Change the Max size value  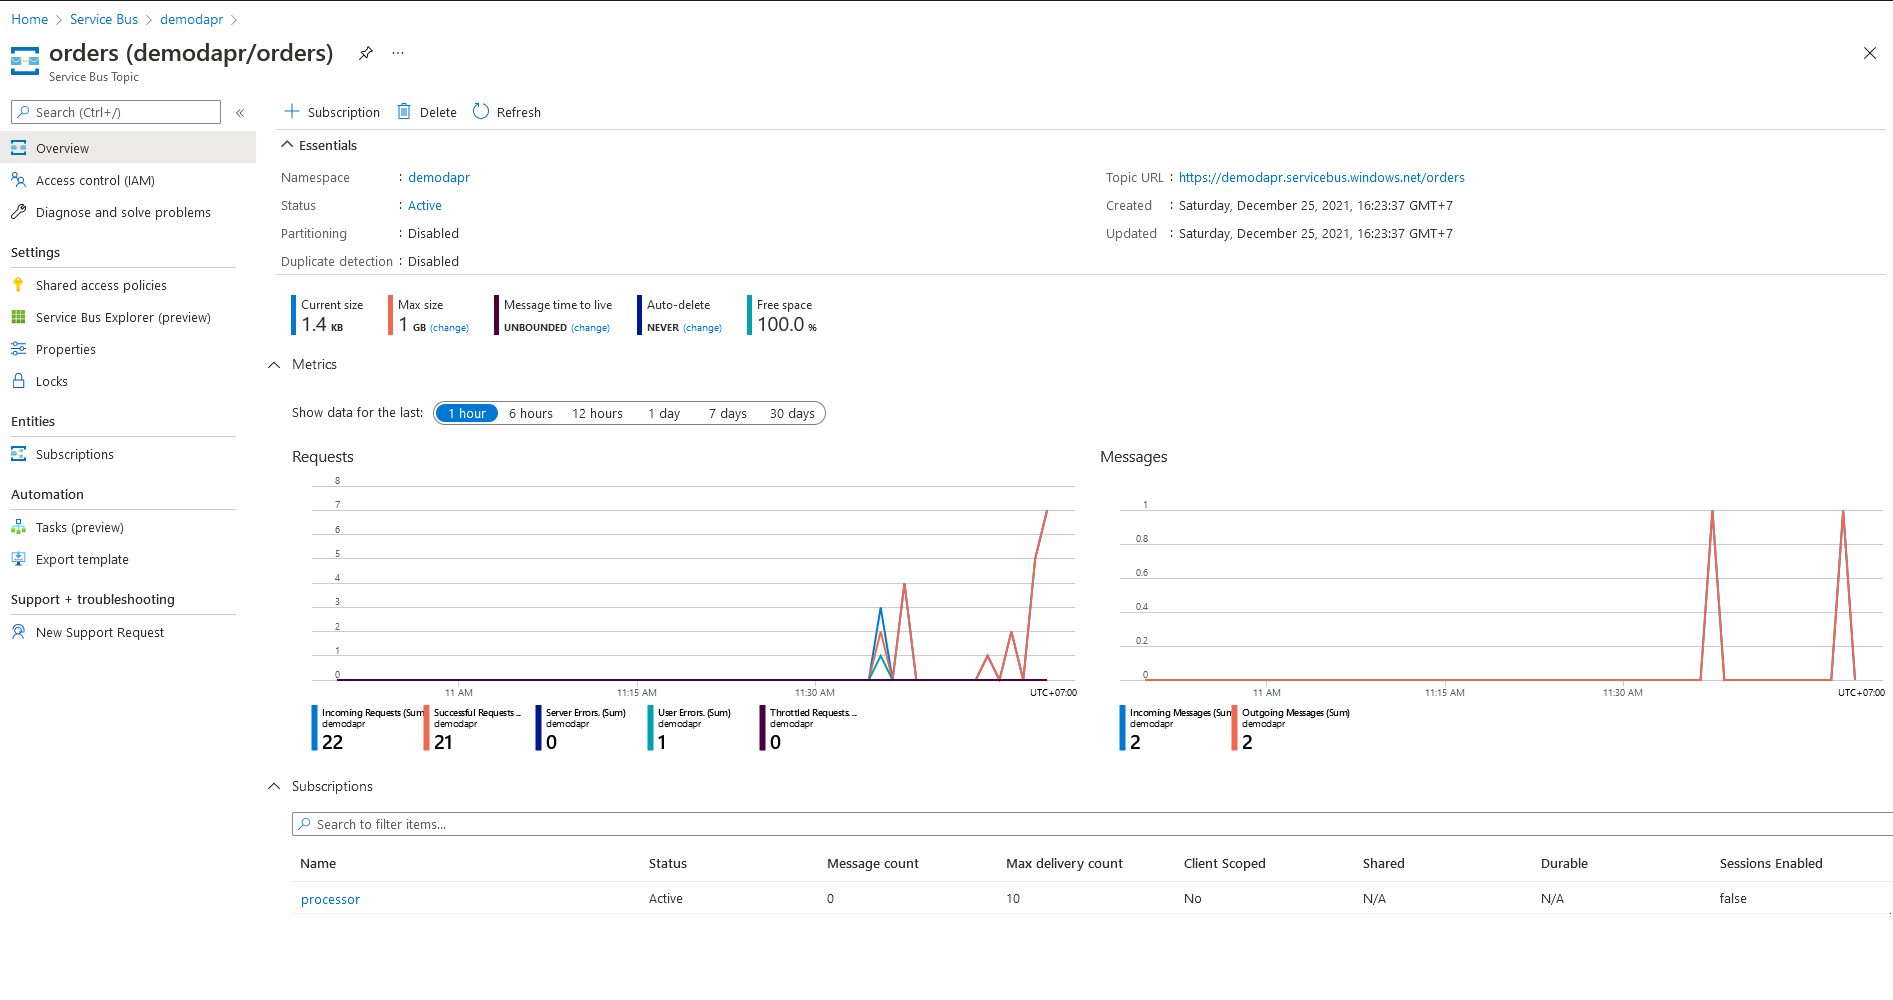(x=450, y=328)
